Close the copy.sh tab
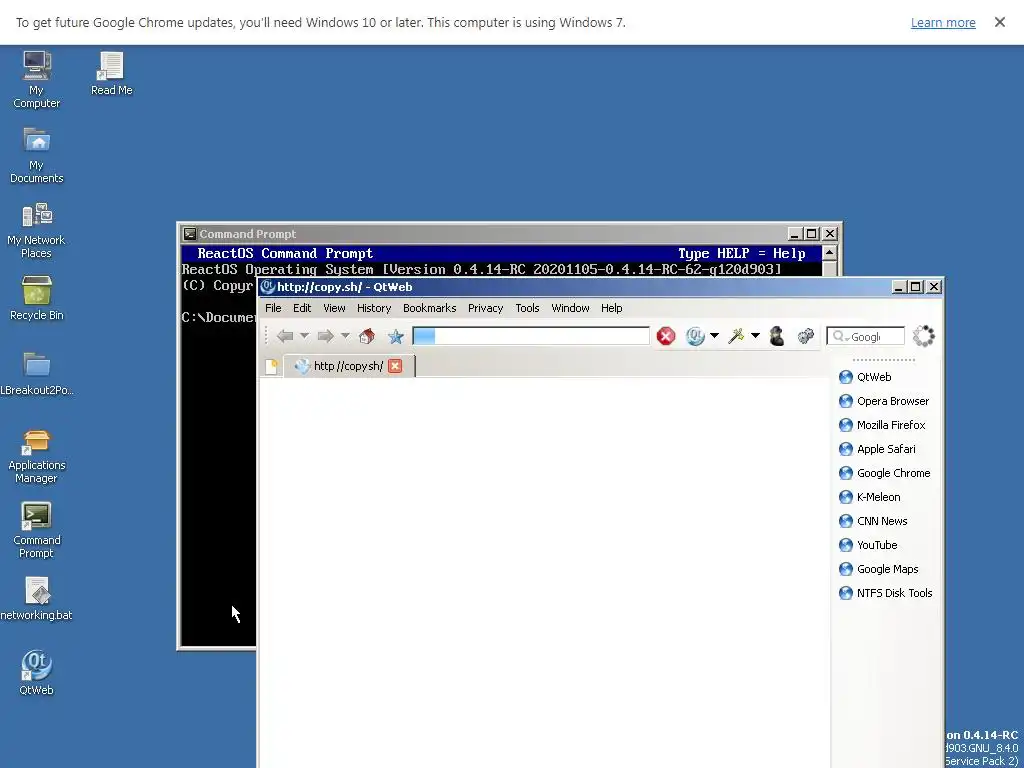This screenshot has height=768, width=1024. 394,366
